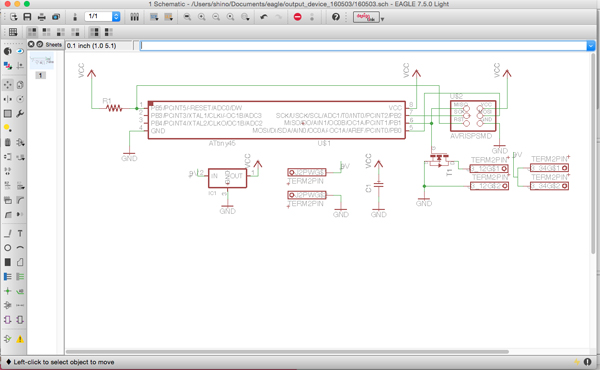Screen dimensions: 600x370
Task: Click the Redo arrow
Action: (x=278, y=17)
